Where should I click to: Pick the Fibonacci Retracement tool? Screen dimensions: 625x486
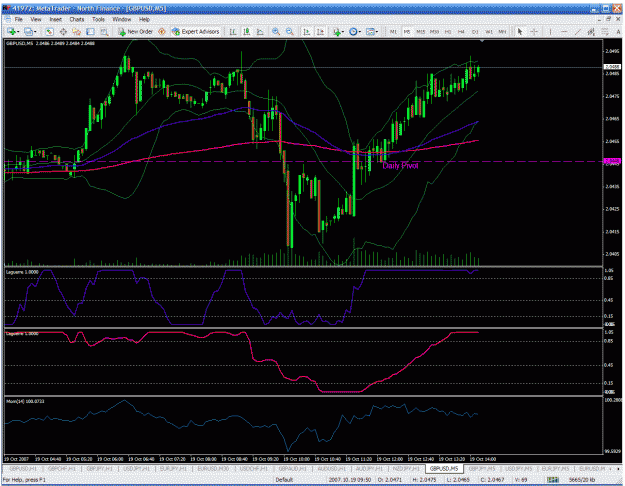605,31
